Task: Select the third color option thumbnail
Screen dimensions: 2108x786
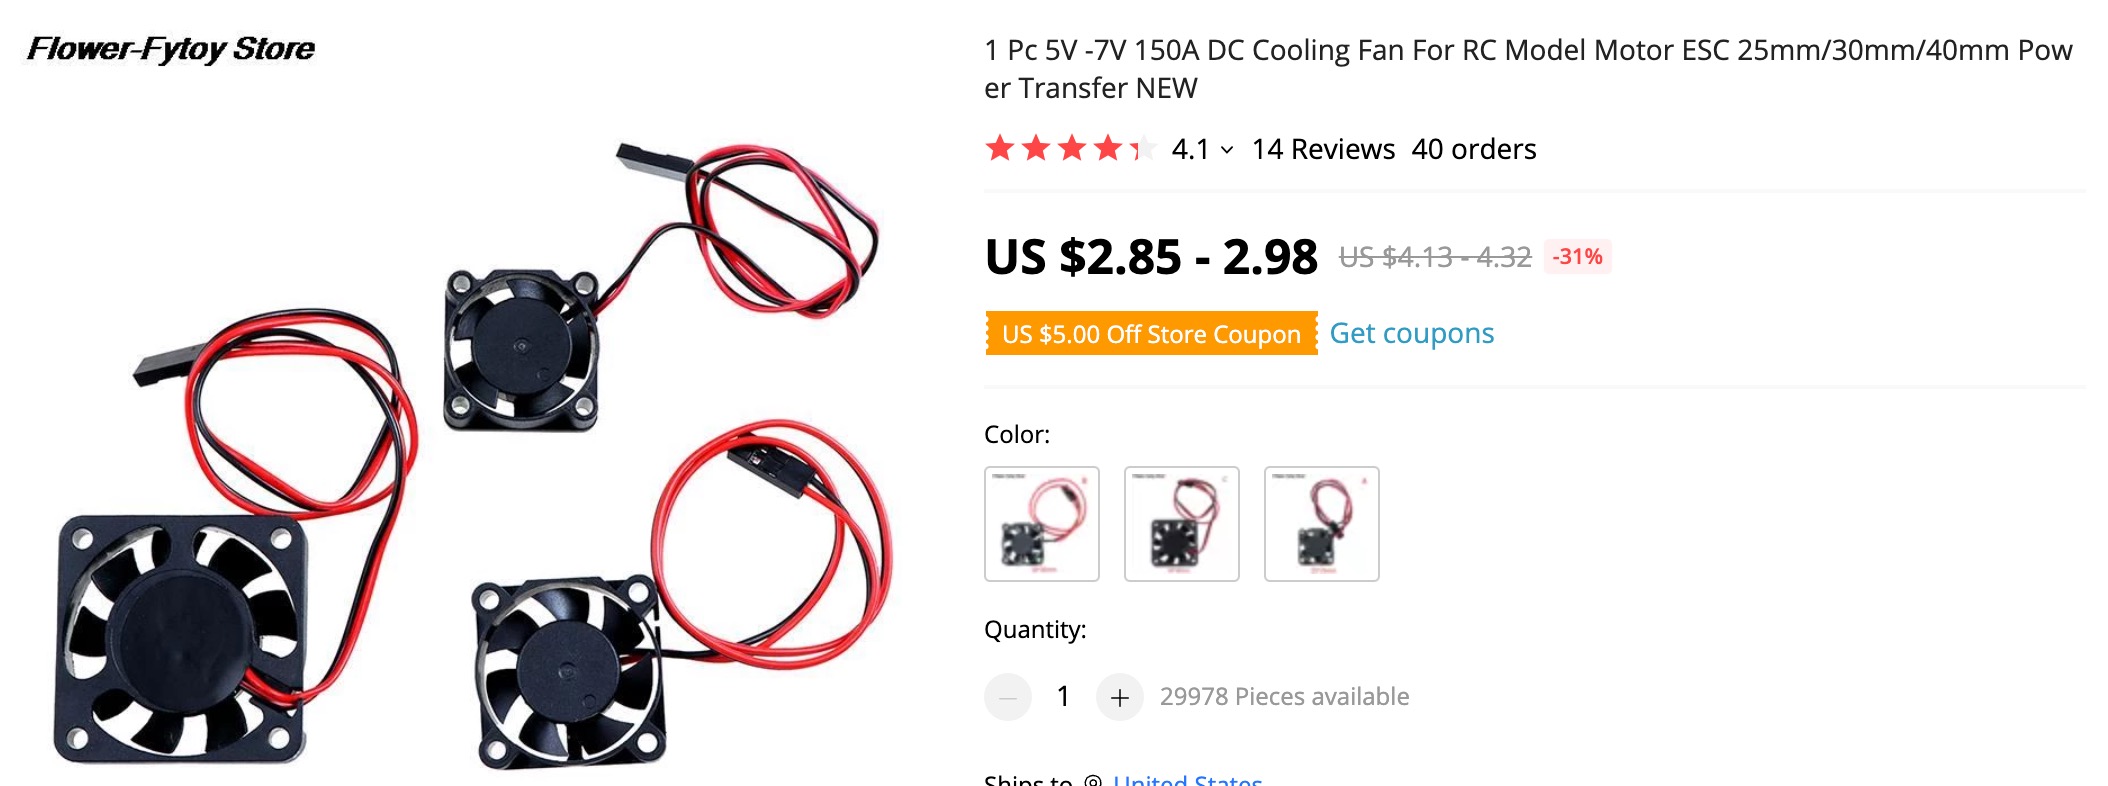Action: [x=1322, y=524]
